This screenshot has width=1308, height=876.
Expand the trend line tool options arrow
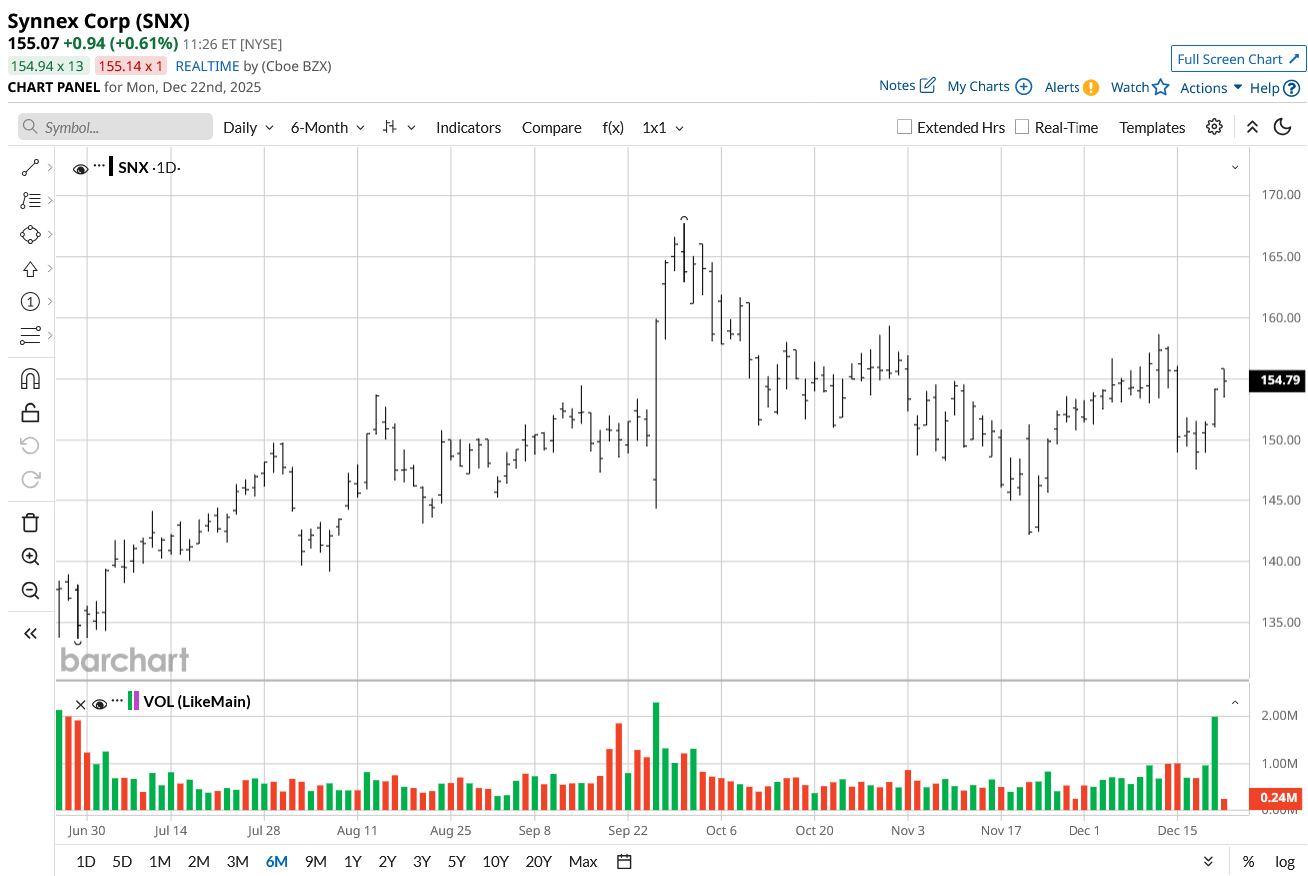point(50,168)
